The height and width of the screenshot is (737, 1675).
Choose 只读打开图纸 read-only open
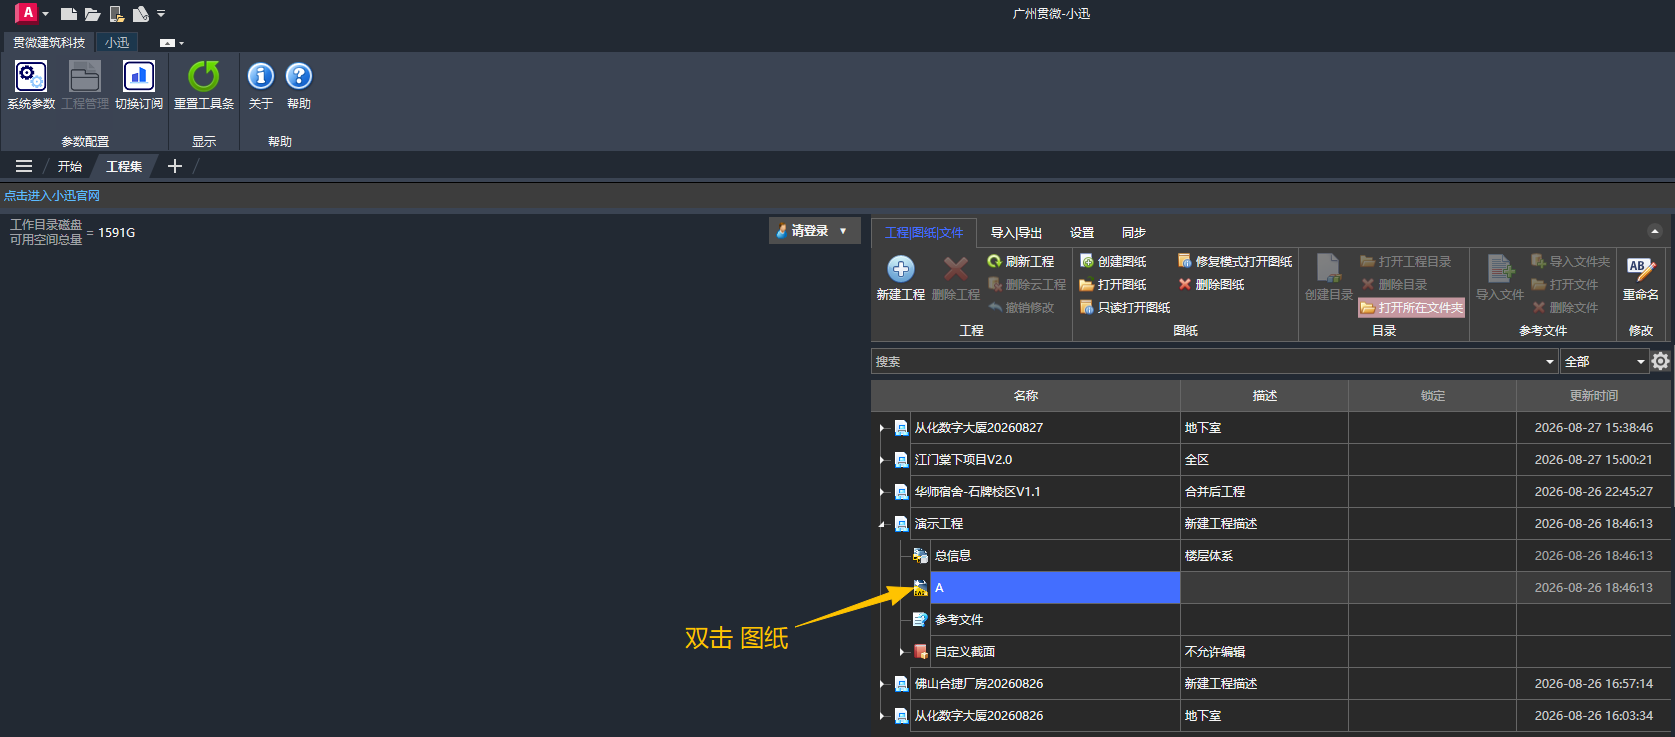1125,307
